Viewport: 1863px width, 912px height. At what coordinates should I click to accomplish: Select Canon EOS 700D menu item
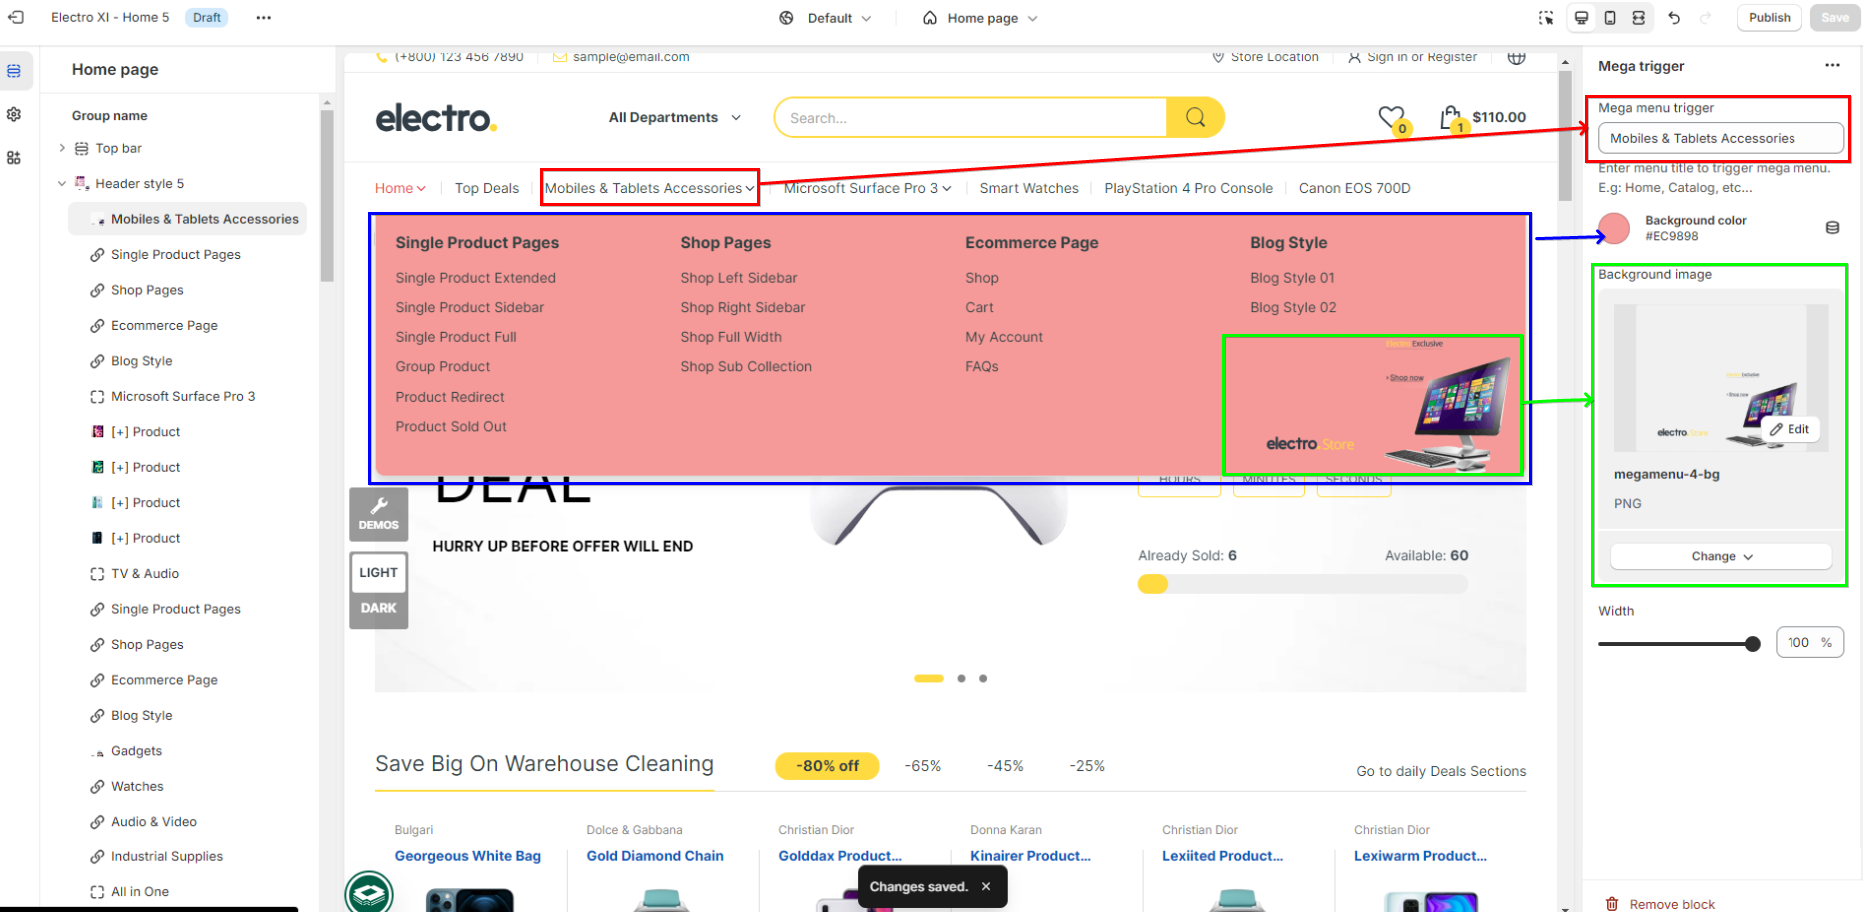[x=1355, y=188]
